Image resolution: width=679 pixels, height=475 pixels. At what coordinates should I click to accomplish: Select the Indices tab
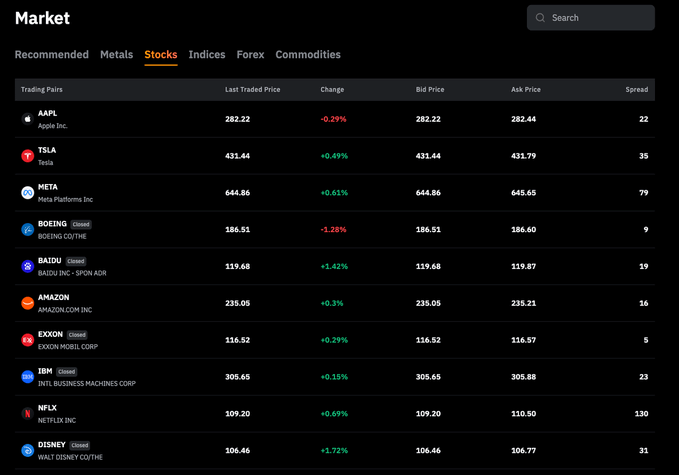tap(207, 55)
